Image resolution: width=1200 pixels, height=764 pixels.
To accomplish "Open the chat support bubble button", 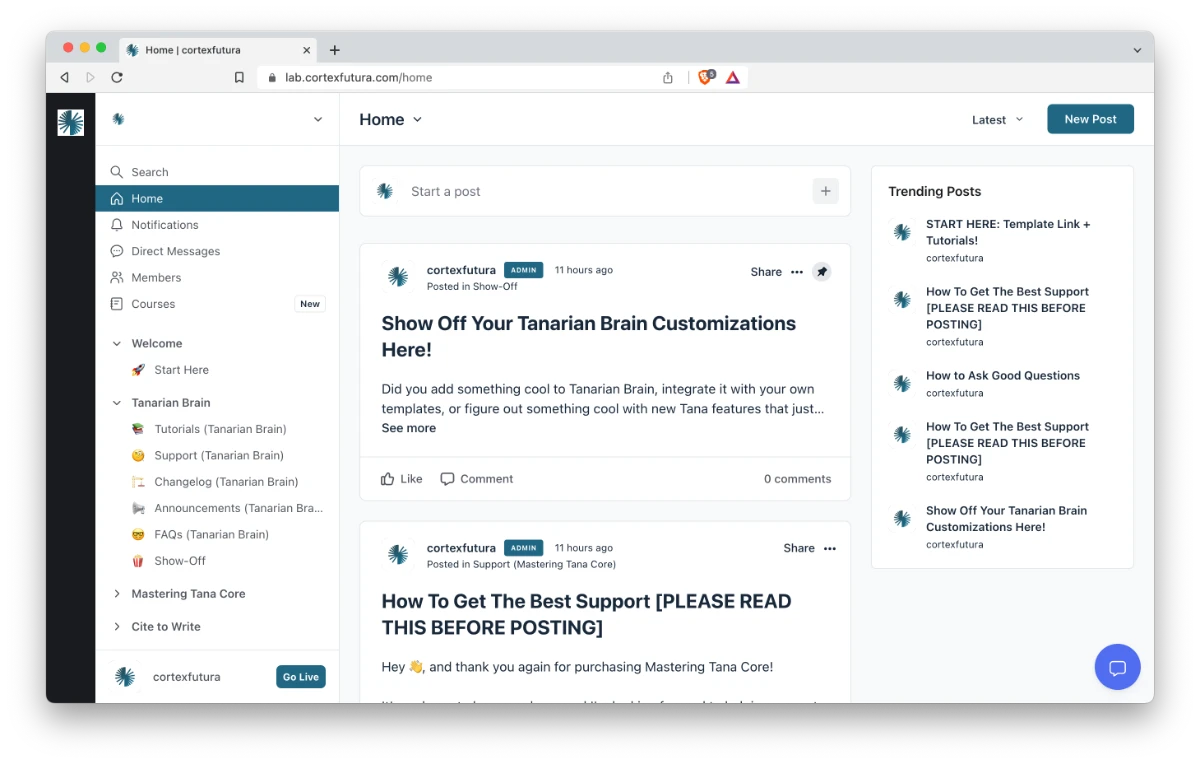I will (1118, 667).
